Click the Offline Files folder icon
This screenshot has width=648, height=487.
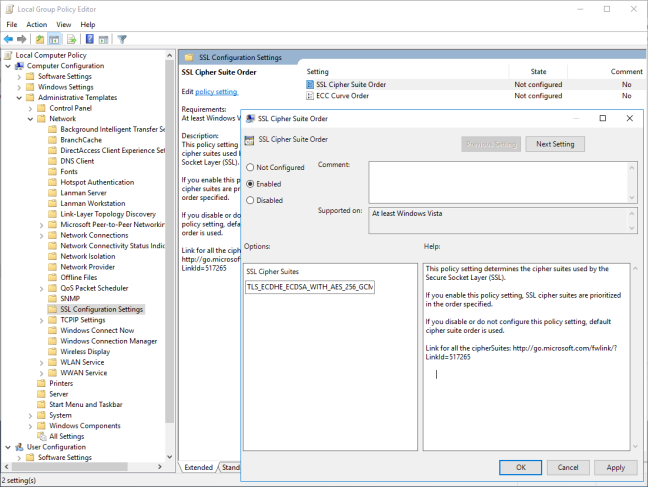tap(52, 277)
